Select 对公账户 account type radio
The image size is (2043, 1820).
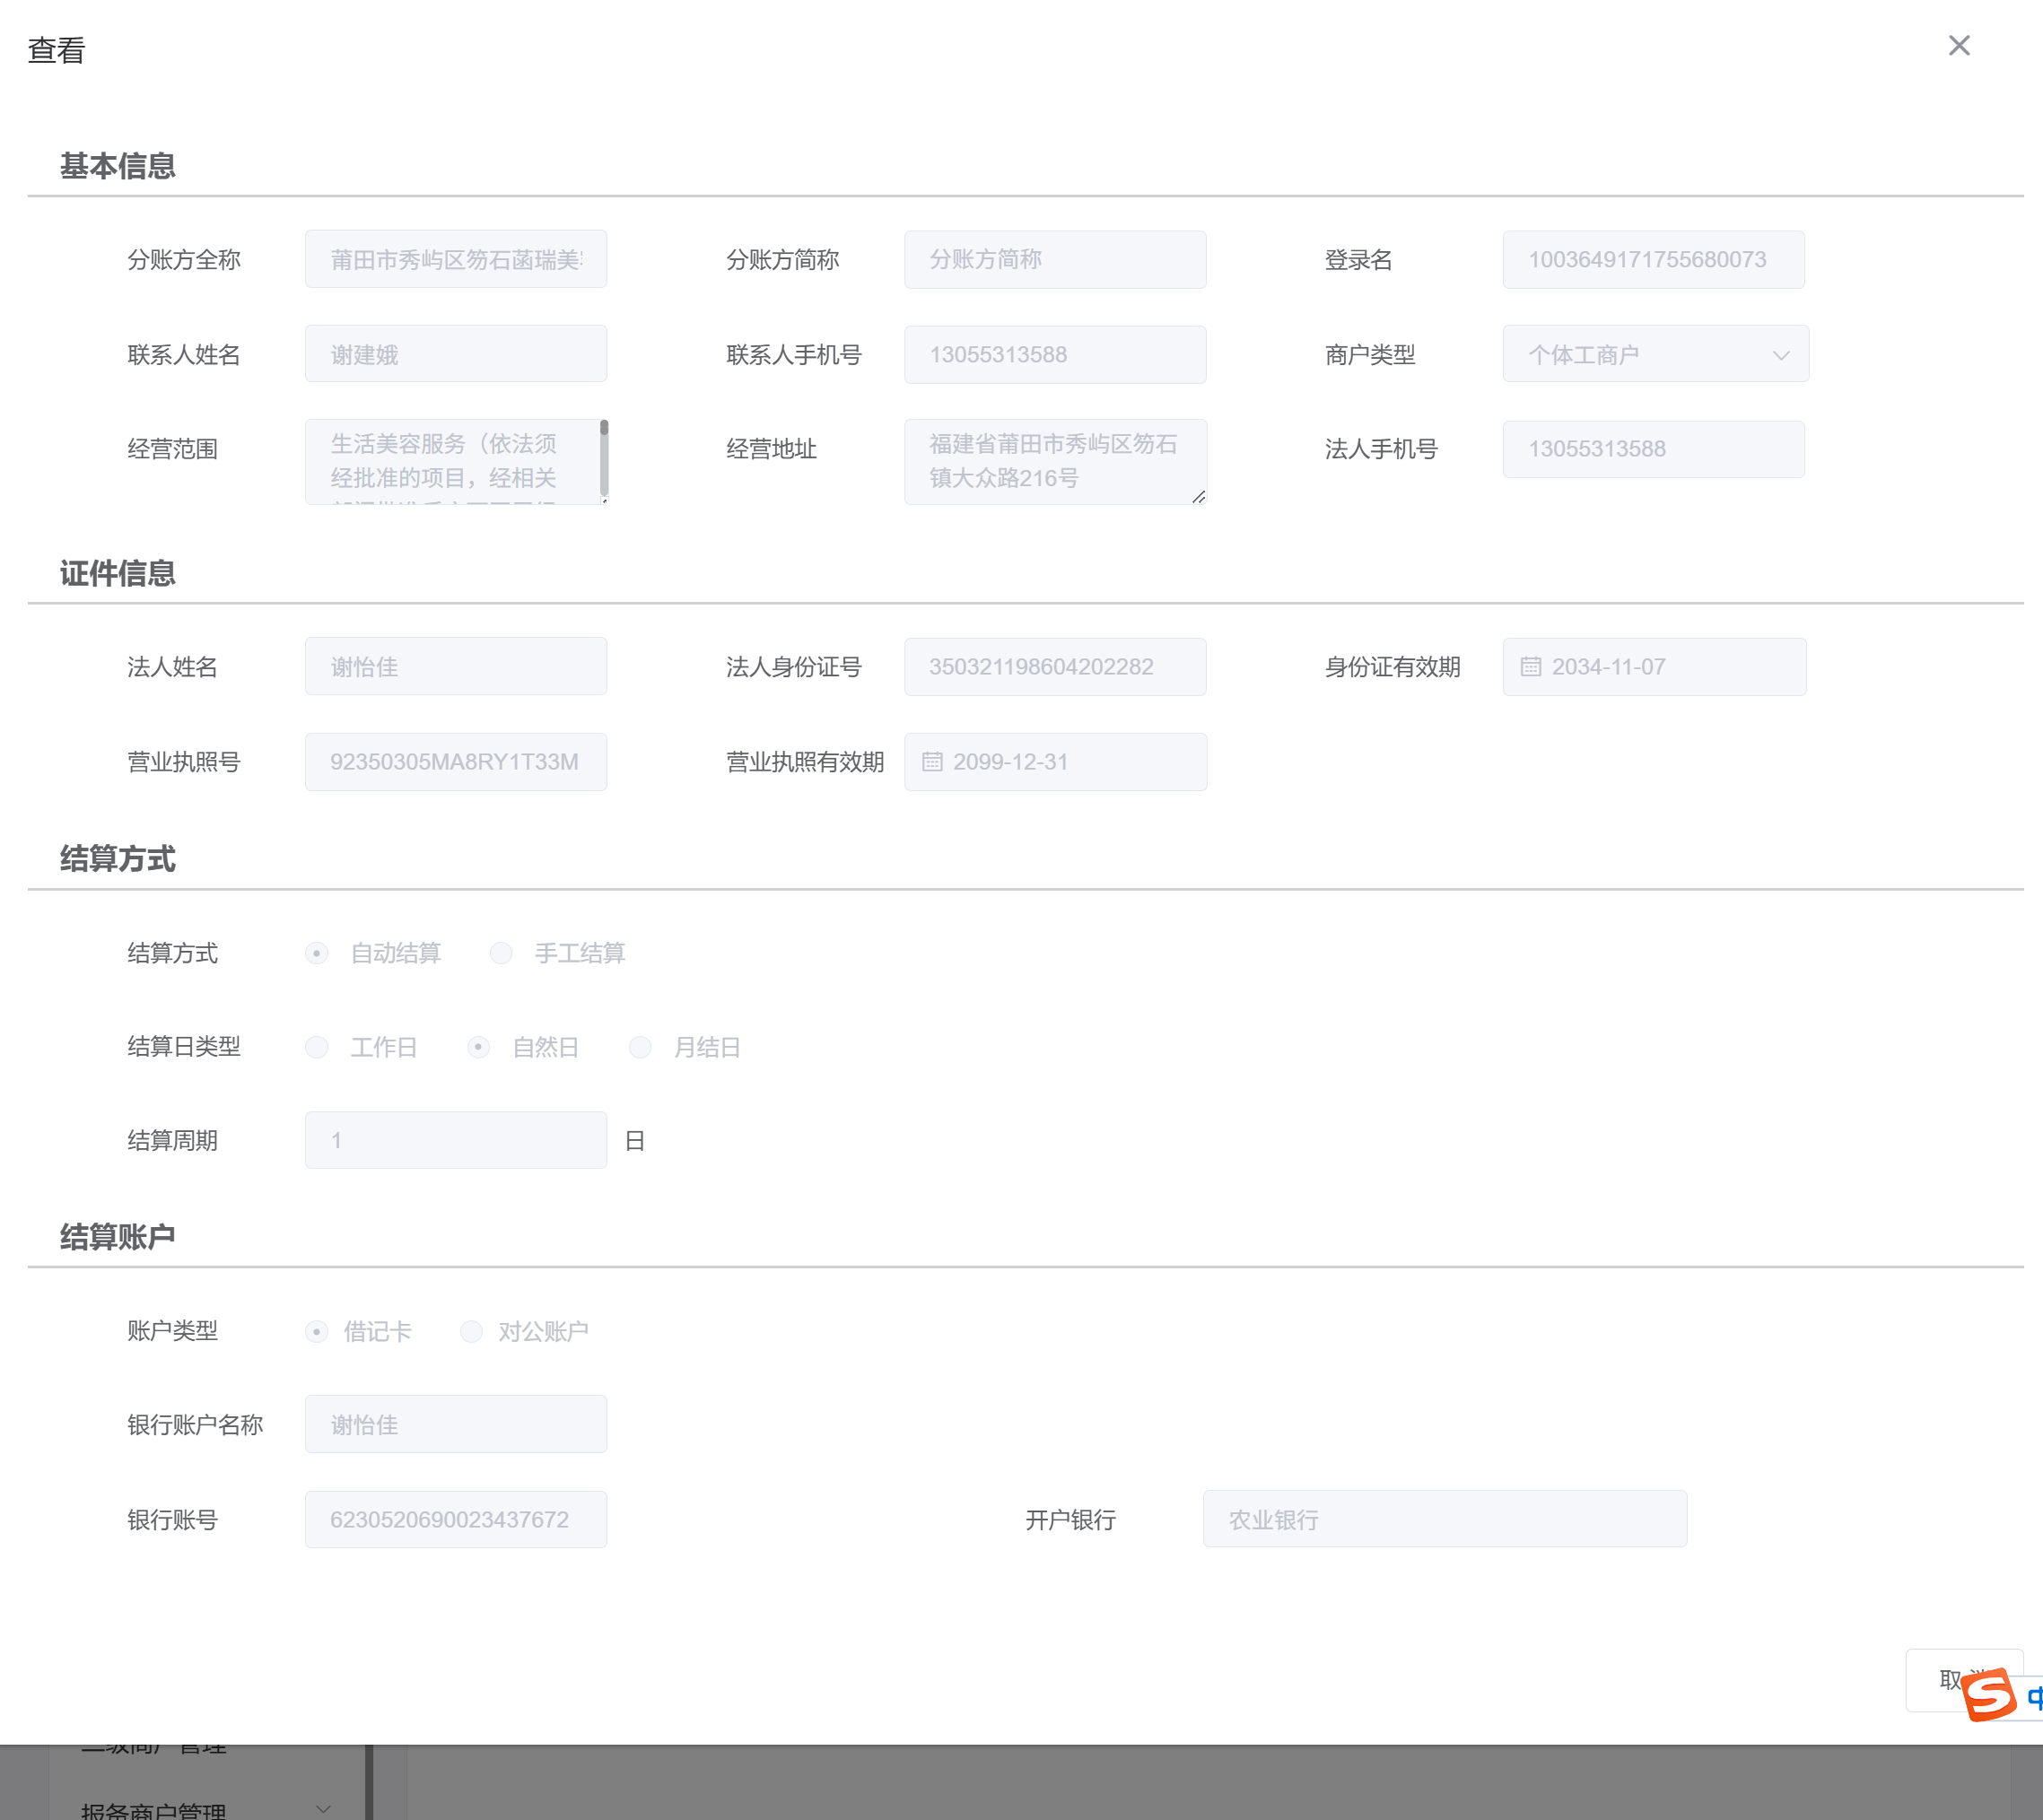471,1331
